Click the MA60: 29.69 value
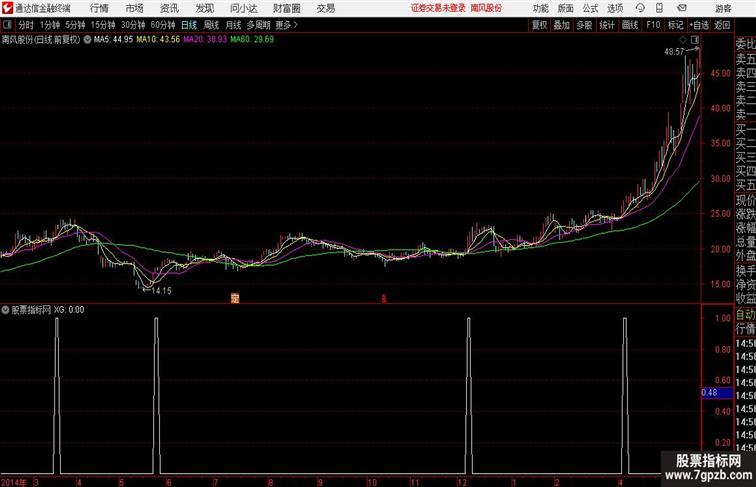Image resolution: width=756 pixels, height=487 pixels. 252,40
